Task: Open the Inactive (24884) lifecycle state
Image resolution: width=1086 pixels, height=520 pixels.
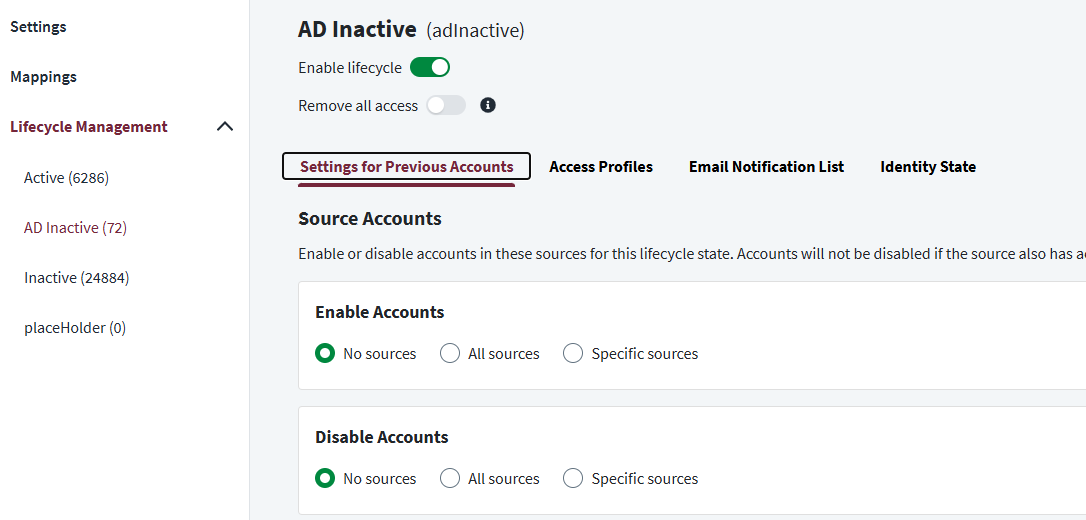Action: coord(76,278)
